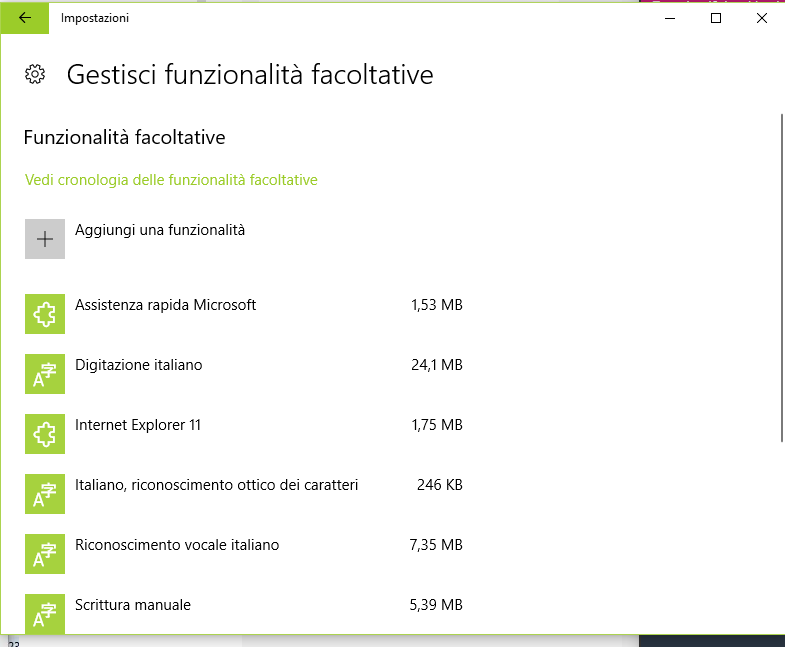The height and width of the screenshot is (647, 785).
Task: Select Riconoscimento vocale italiano entry
Action: (x=177, y=545)
